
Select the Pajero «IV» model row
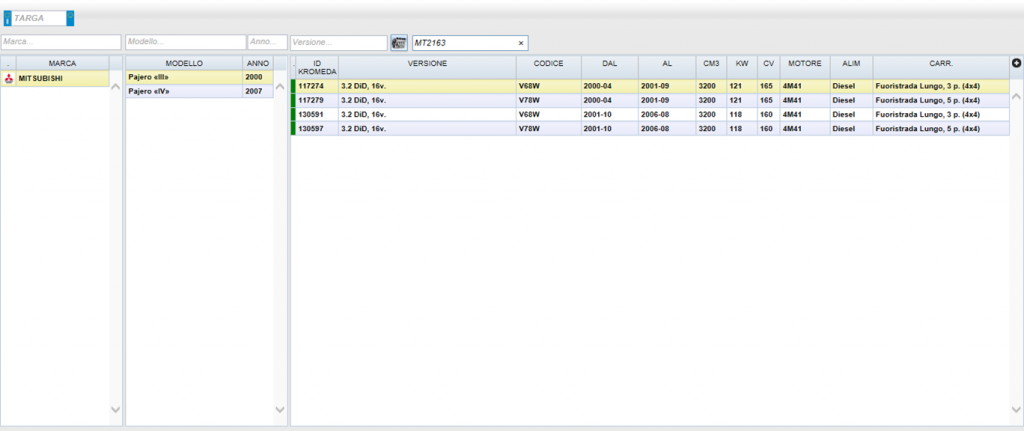point(199,91)
